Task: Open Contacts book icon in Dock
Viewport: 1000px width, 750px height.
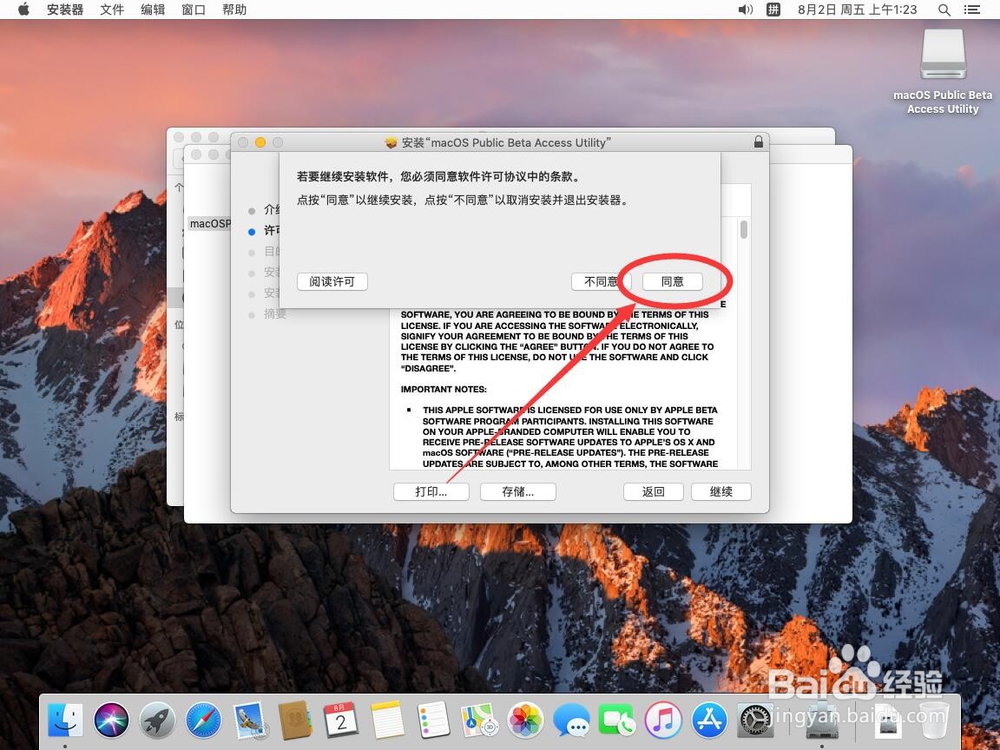Action: coord(295,721)
